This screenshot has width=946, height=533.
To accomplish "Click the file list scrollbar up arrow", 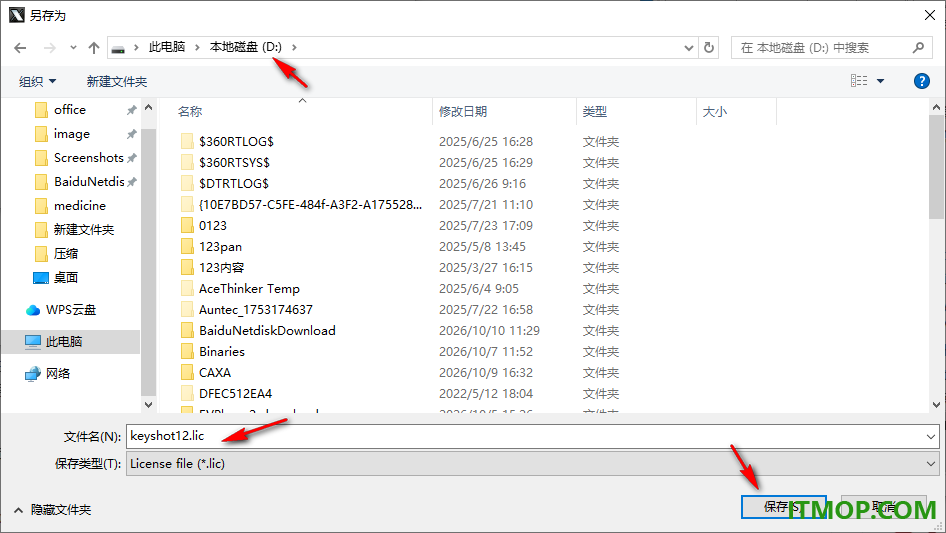I will [x=936, y=107].
